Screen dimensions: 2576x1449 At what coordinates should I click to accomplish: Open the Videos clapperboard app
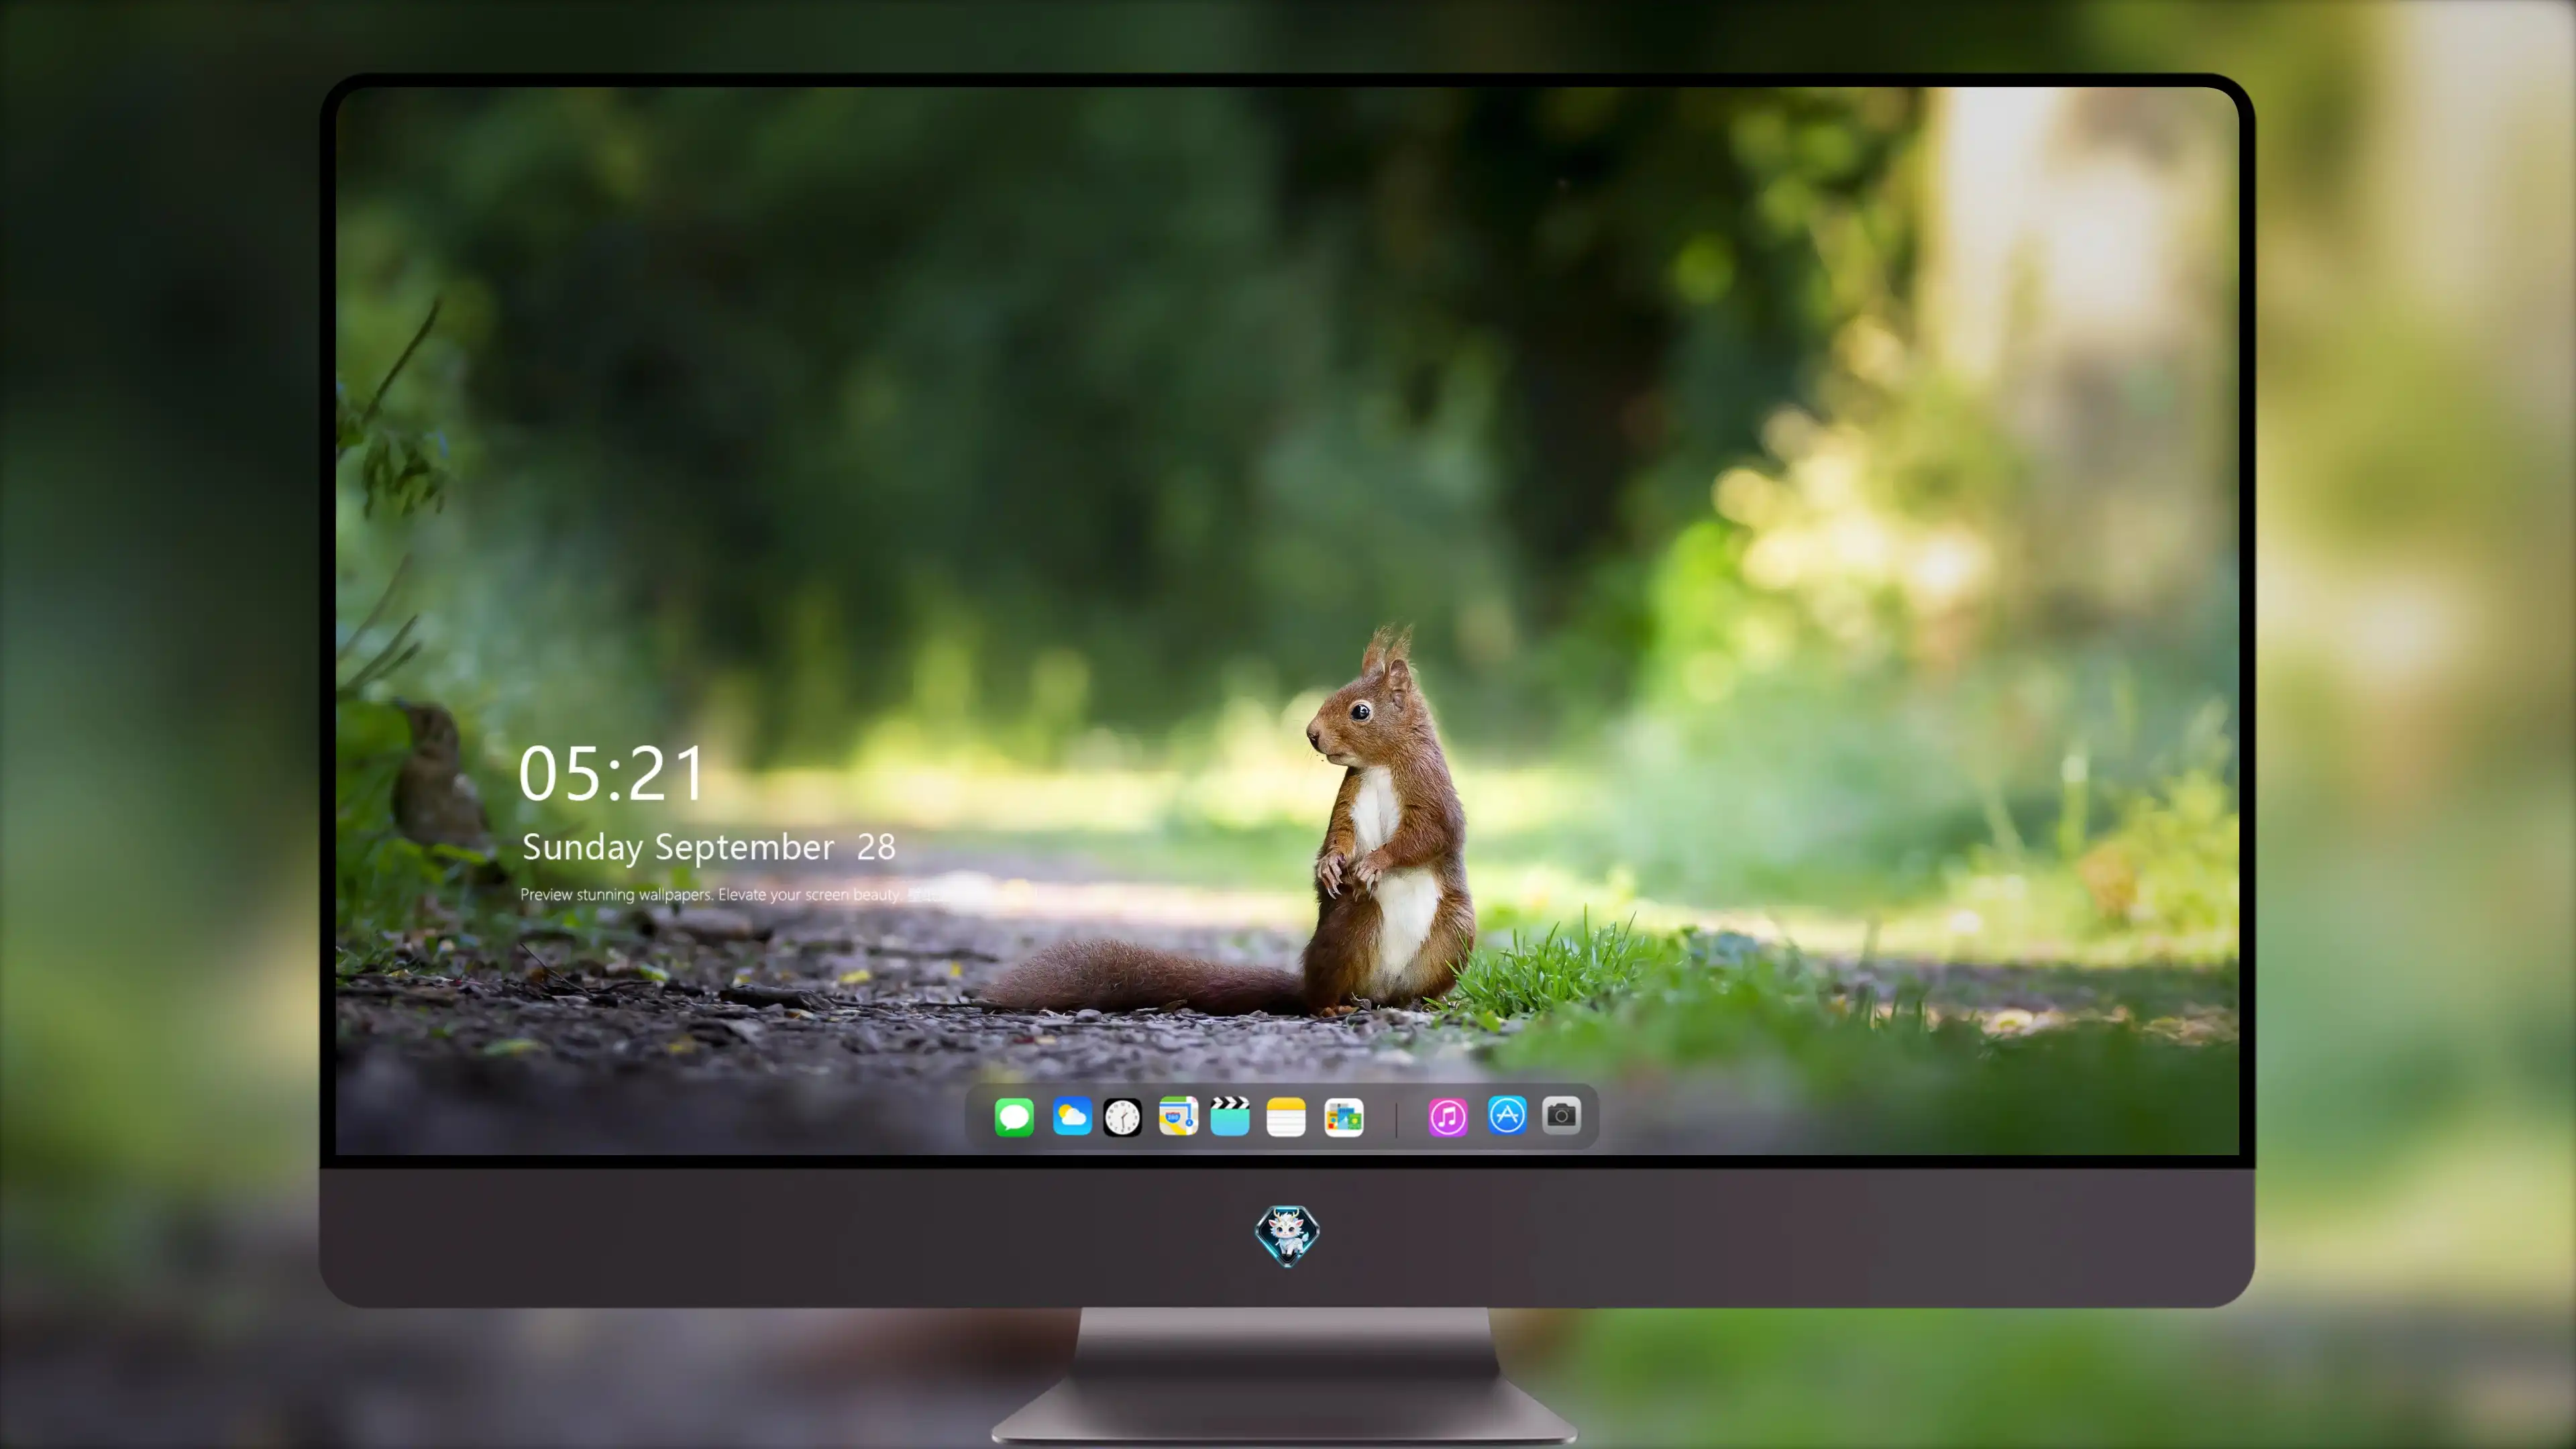1230,1116
